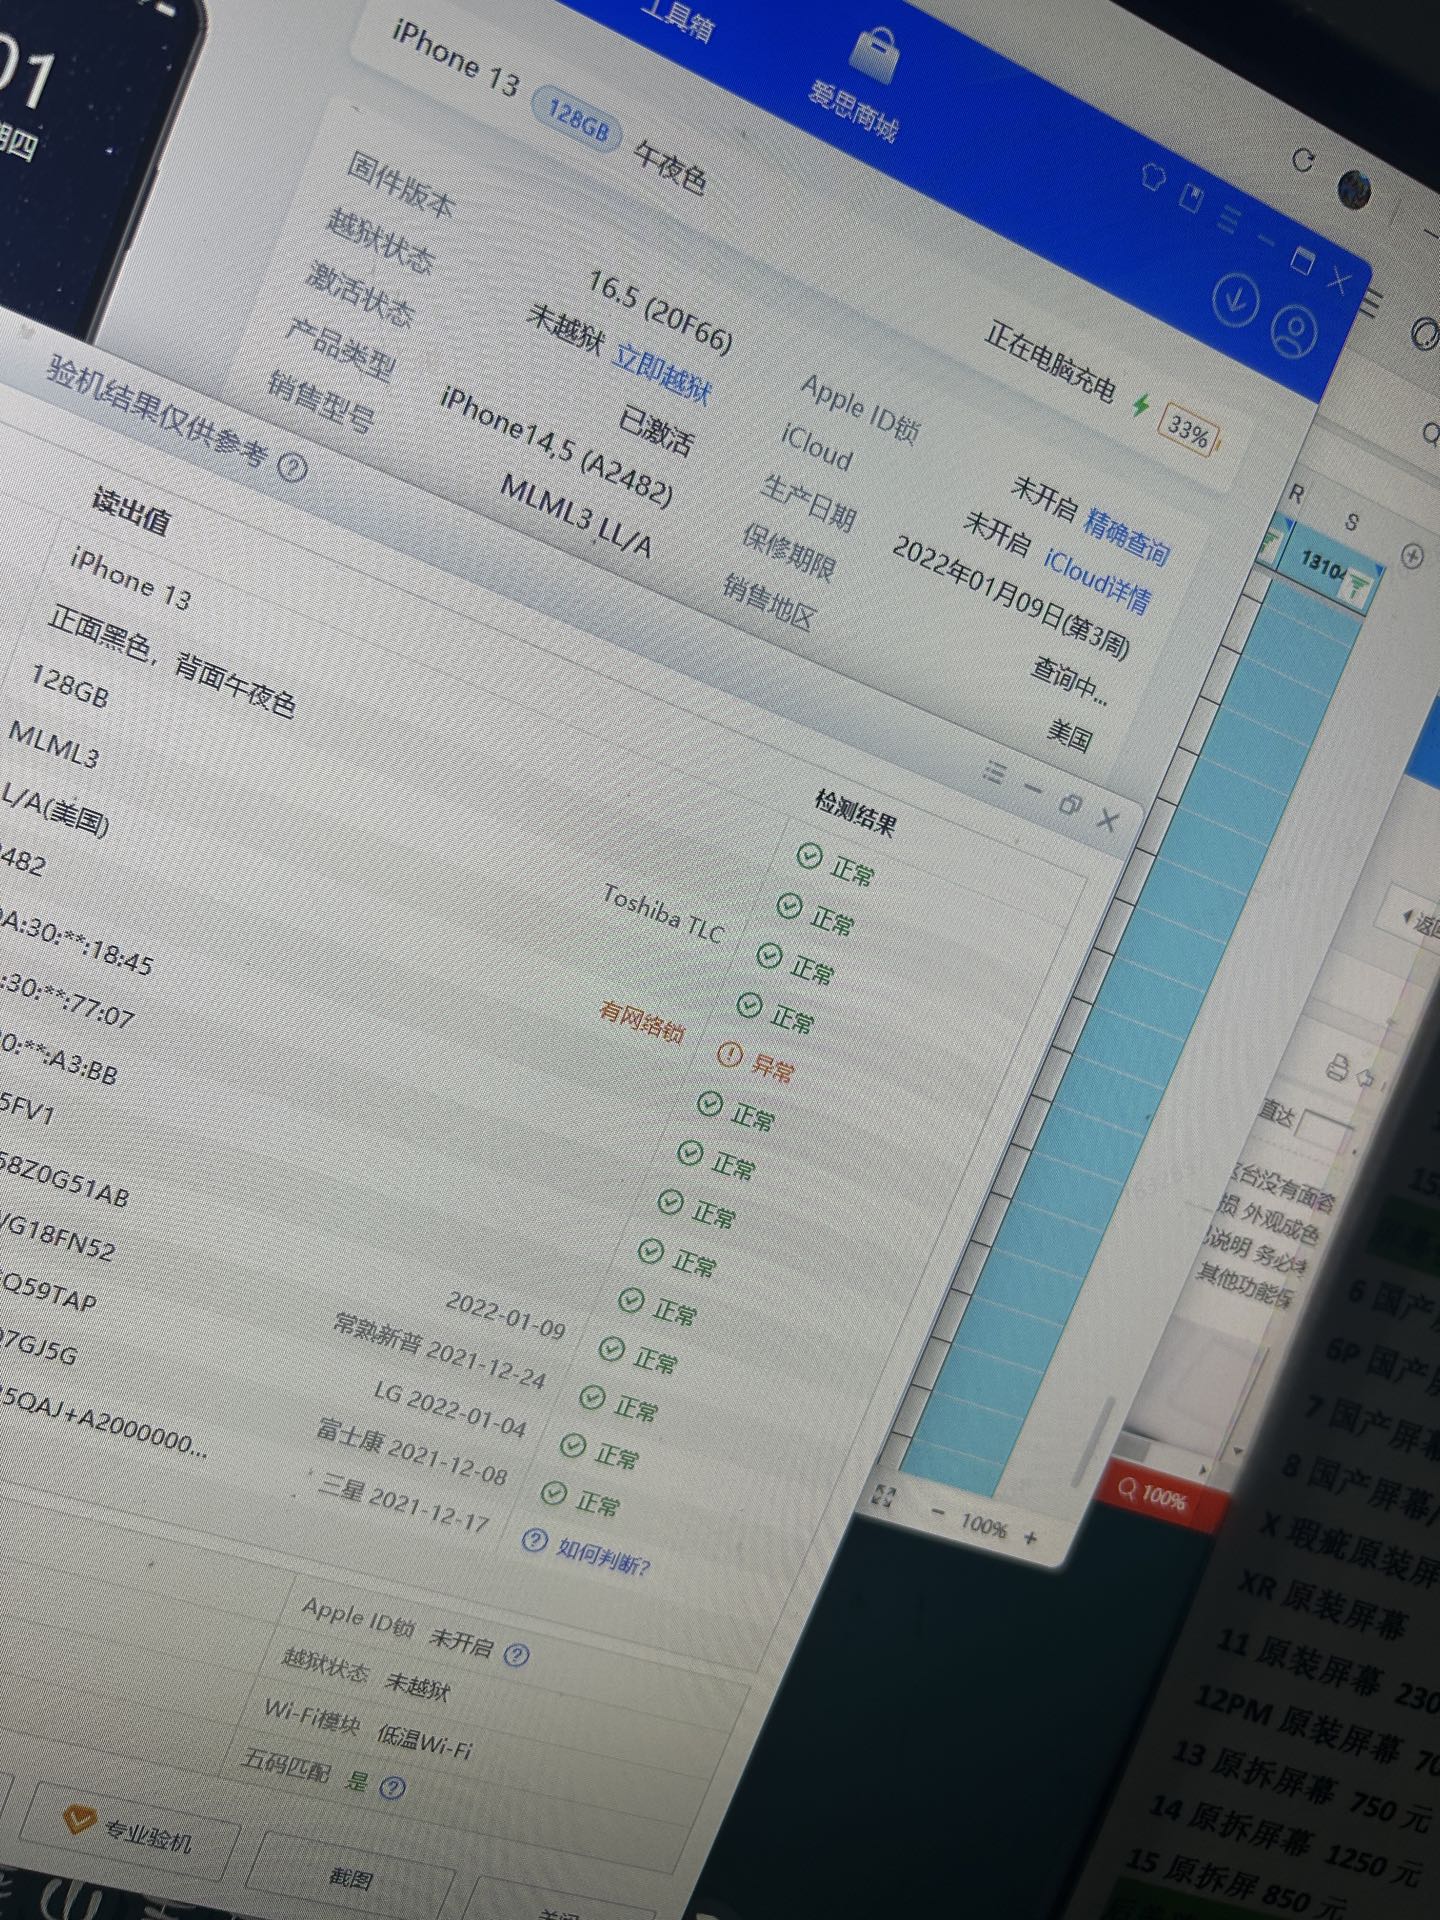Click the MLML3 LL/A sales model value
The height and width of the screenshot is (1920, 1440).
pos(576,517)
